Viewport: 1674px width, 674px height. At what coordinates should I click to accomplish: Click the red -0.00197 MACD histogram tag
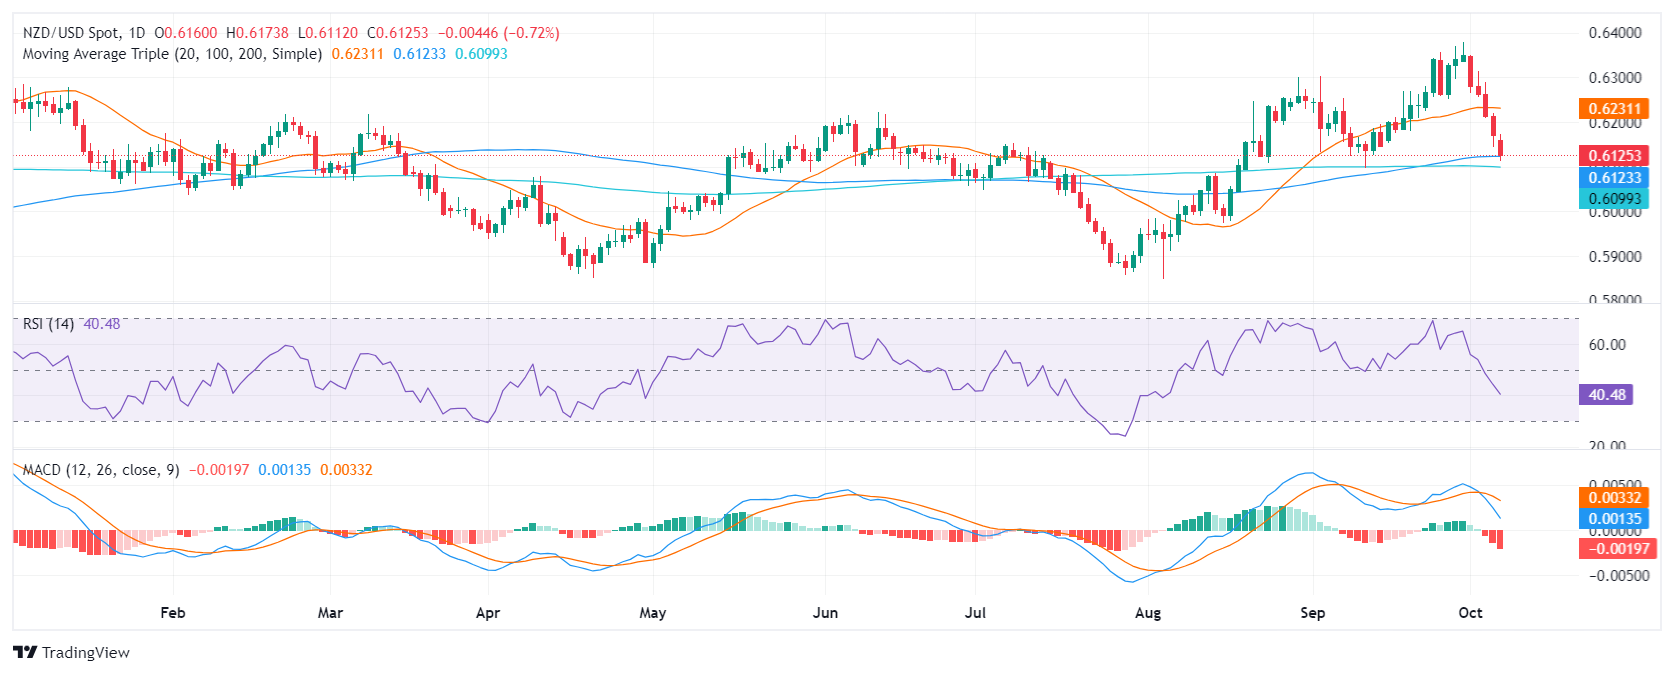1614,548
